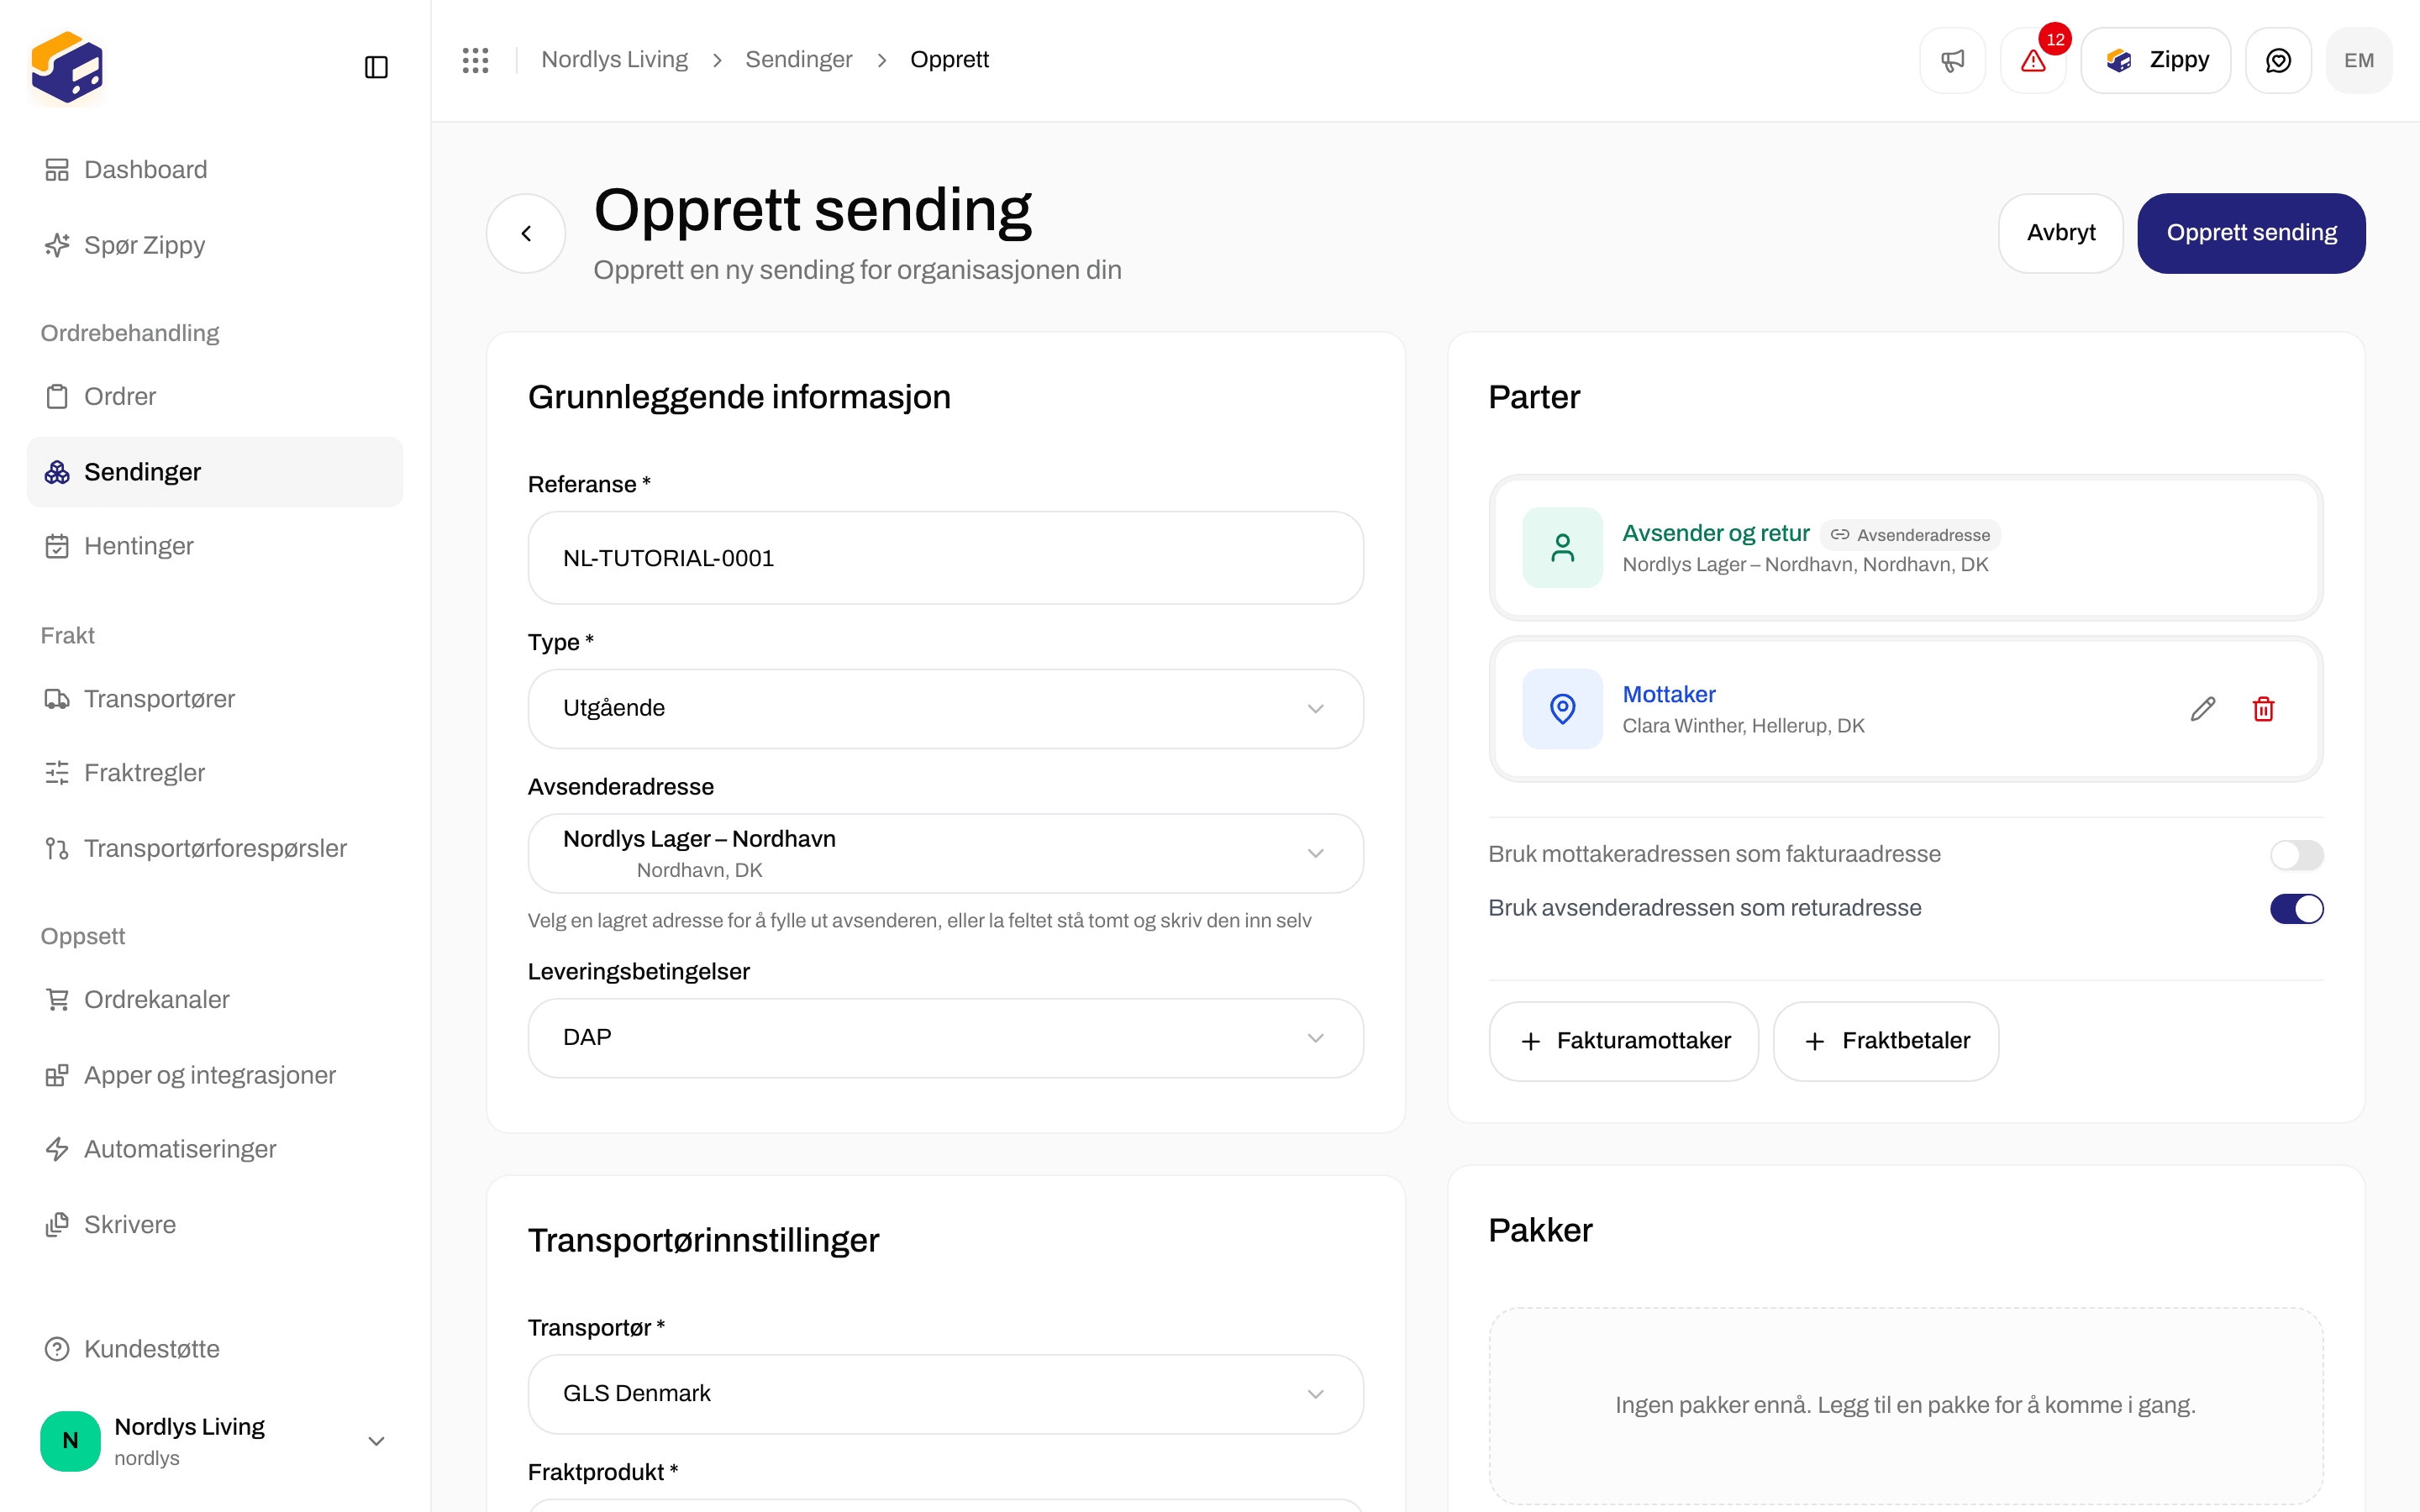This screenshot has width=2420, height=1512.
Task: Open Kundestøtte in the sidebar
Action: point(215,1349)
